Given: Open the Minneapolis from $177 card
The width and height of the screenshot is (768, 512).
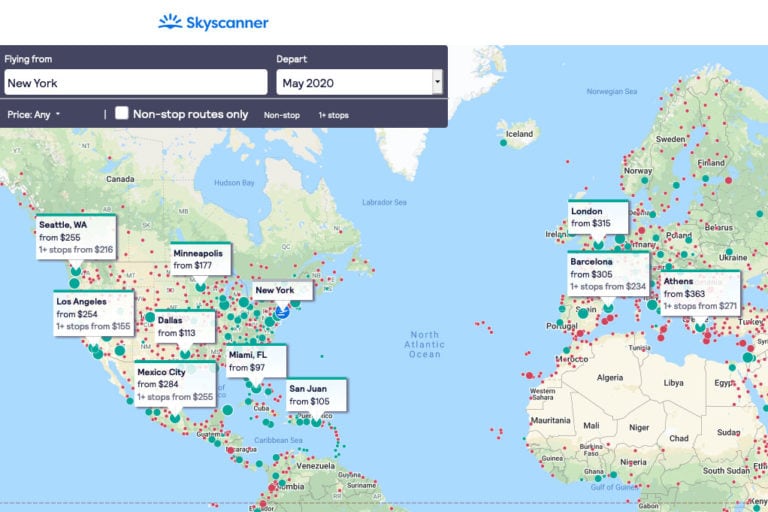Looking at the screenshot, I should [x=200, y=259].
